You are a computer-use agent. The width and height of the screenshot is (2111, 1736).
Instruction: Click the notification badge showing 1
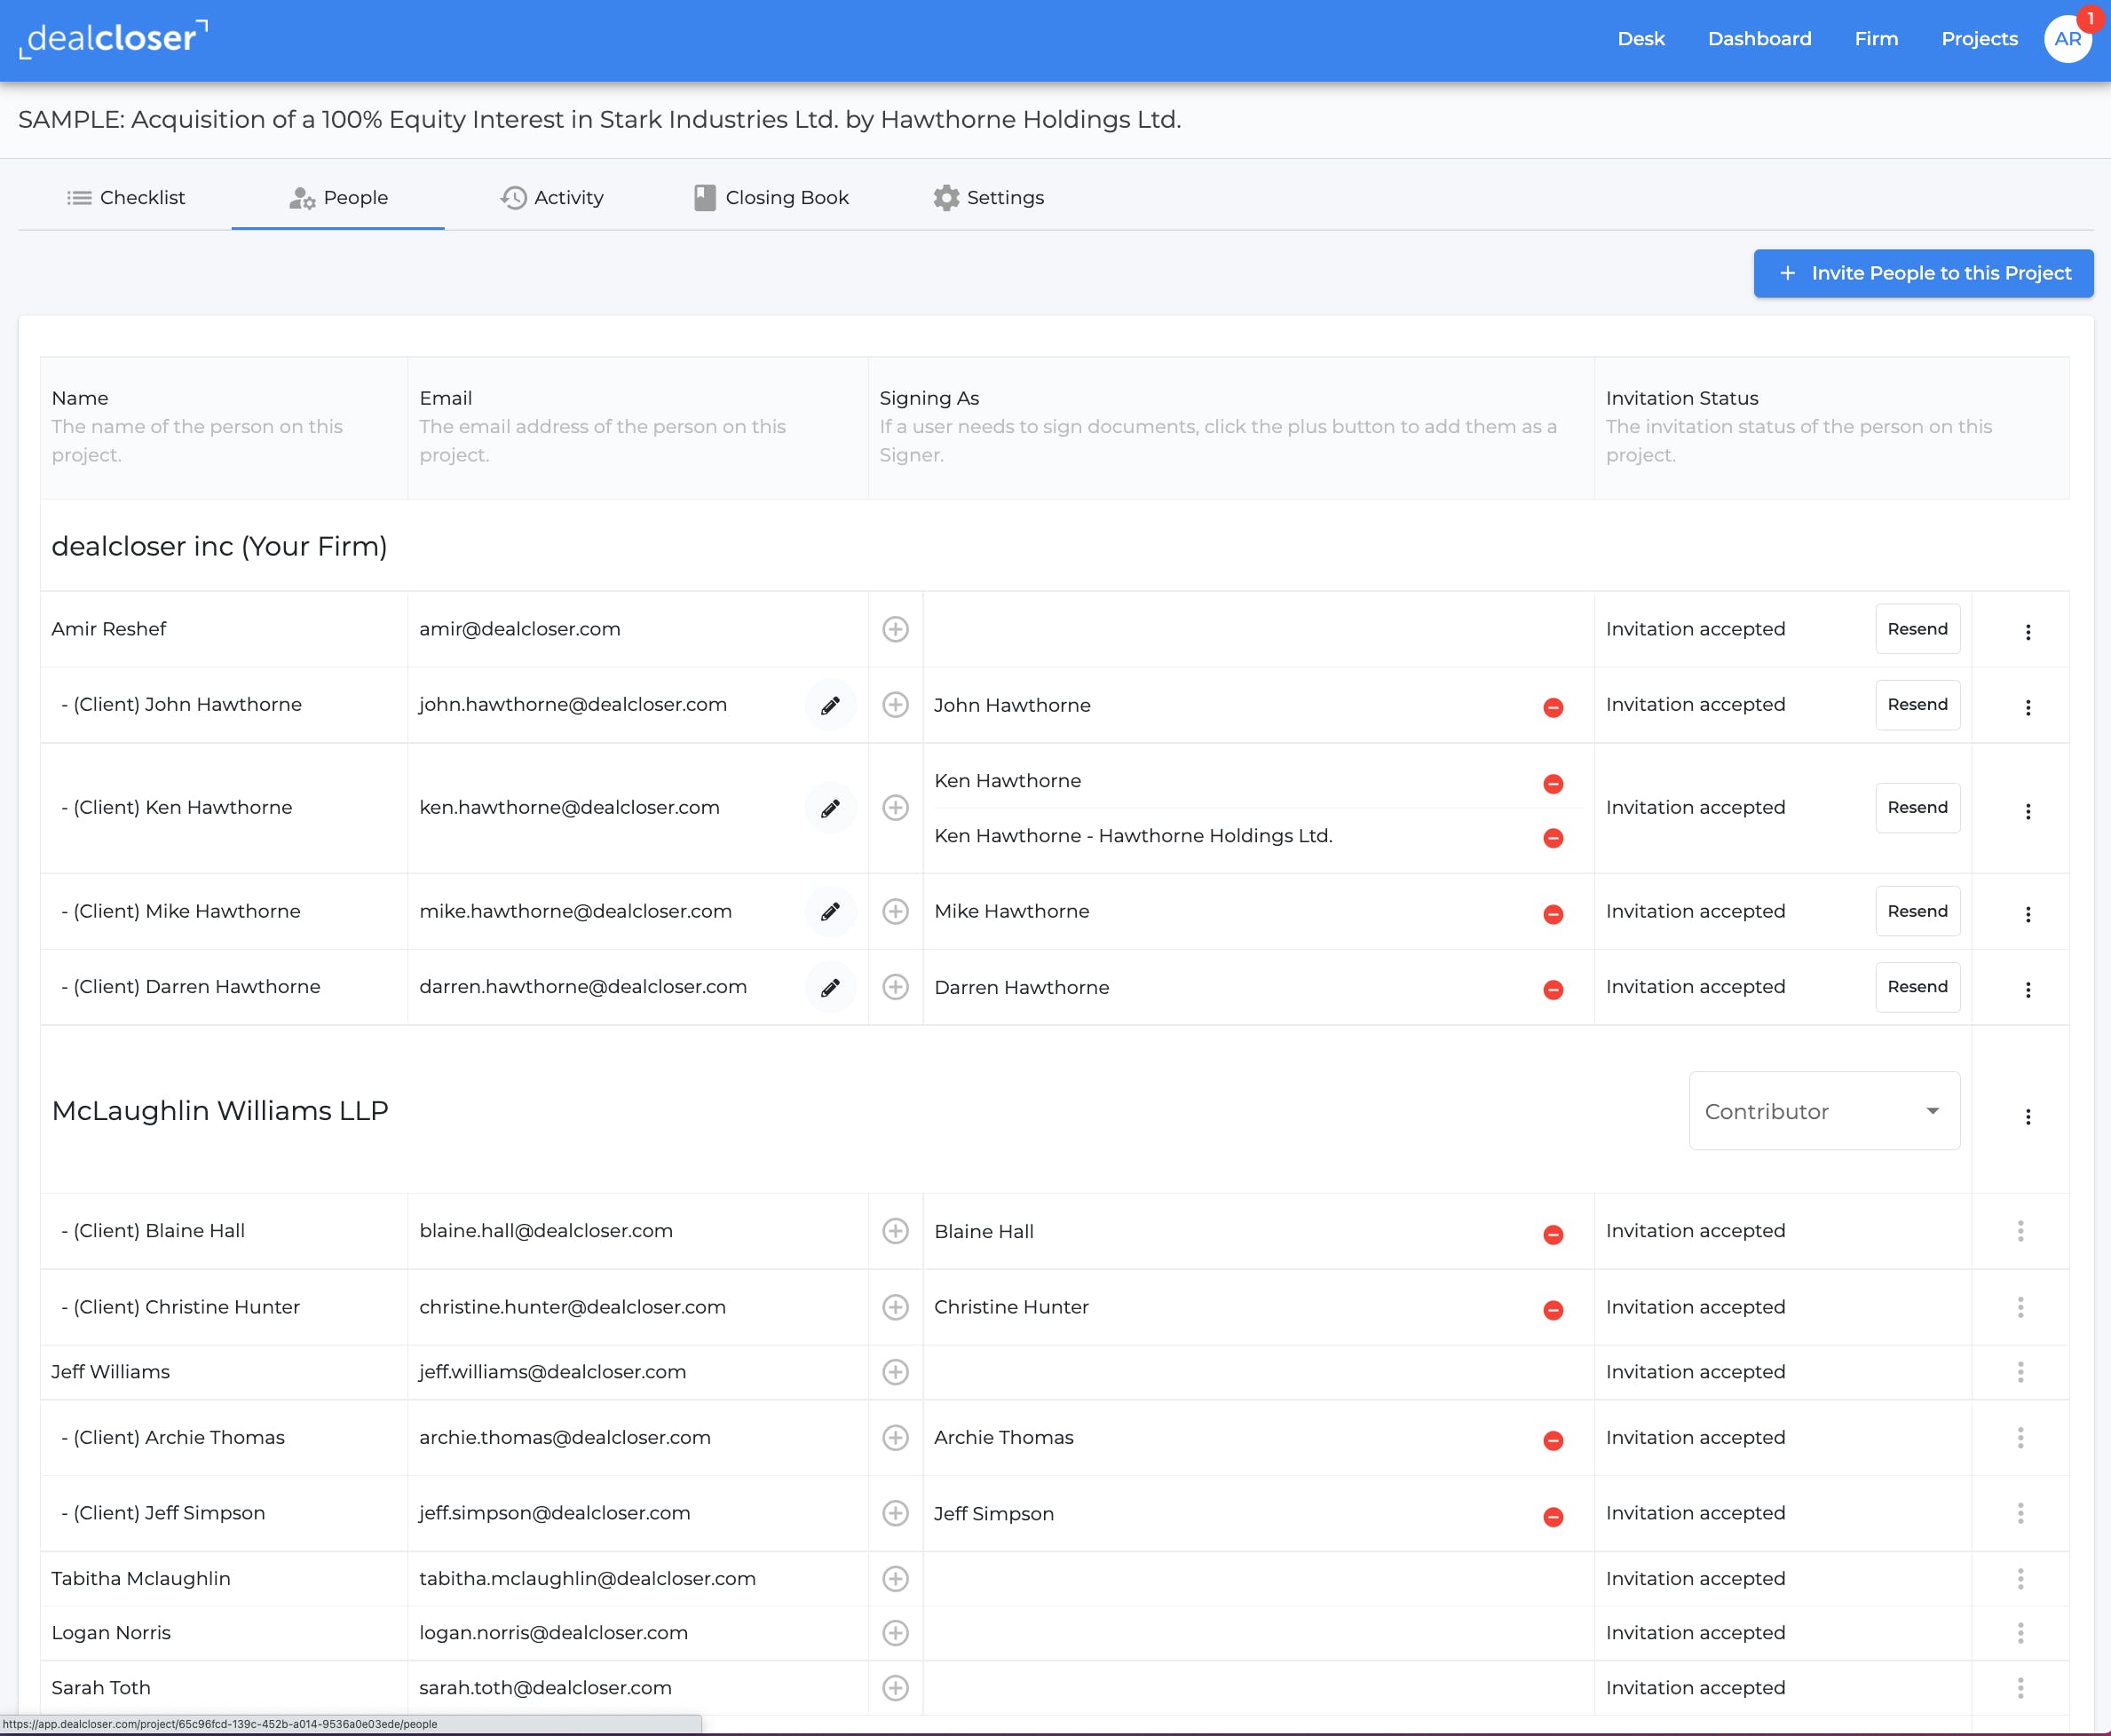(2089, 19)
